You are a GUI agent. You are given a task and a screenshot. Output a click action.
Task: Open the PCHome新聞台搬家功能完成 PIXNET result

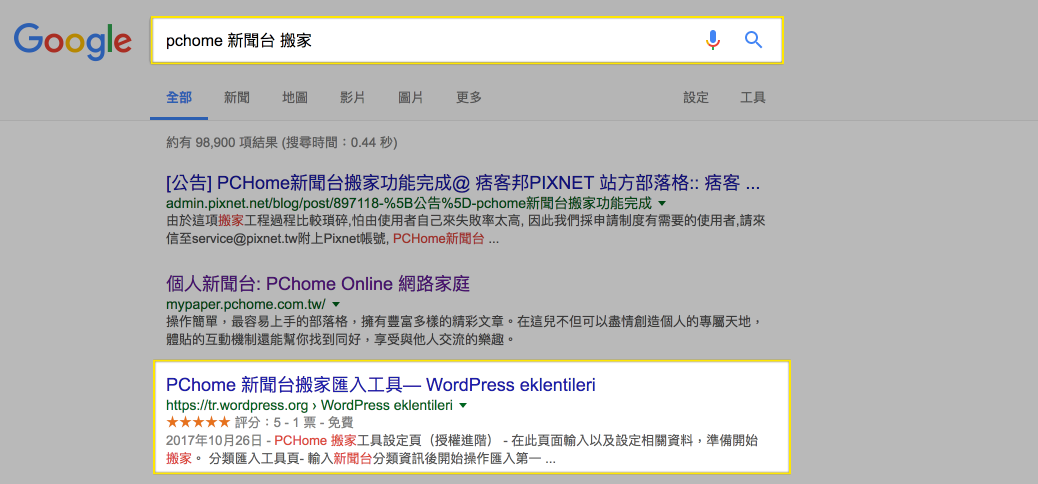(x=463, y=183)
